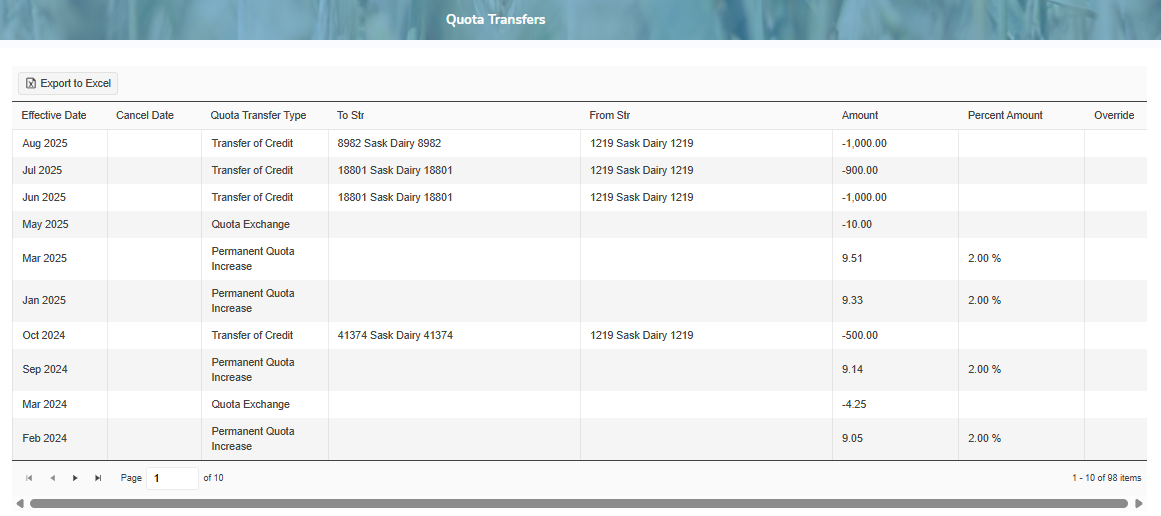Sort by the From Str column
This screenshot has width=1161, height=516.
[609, 115]
